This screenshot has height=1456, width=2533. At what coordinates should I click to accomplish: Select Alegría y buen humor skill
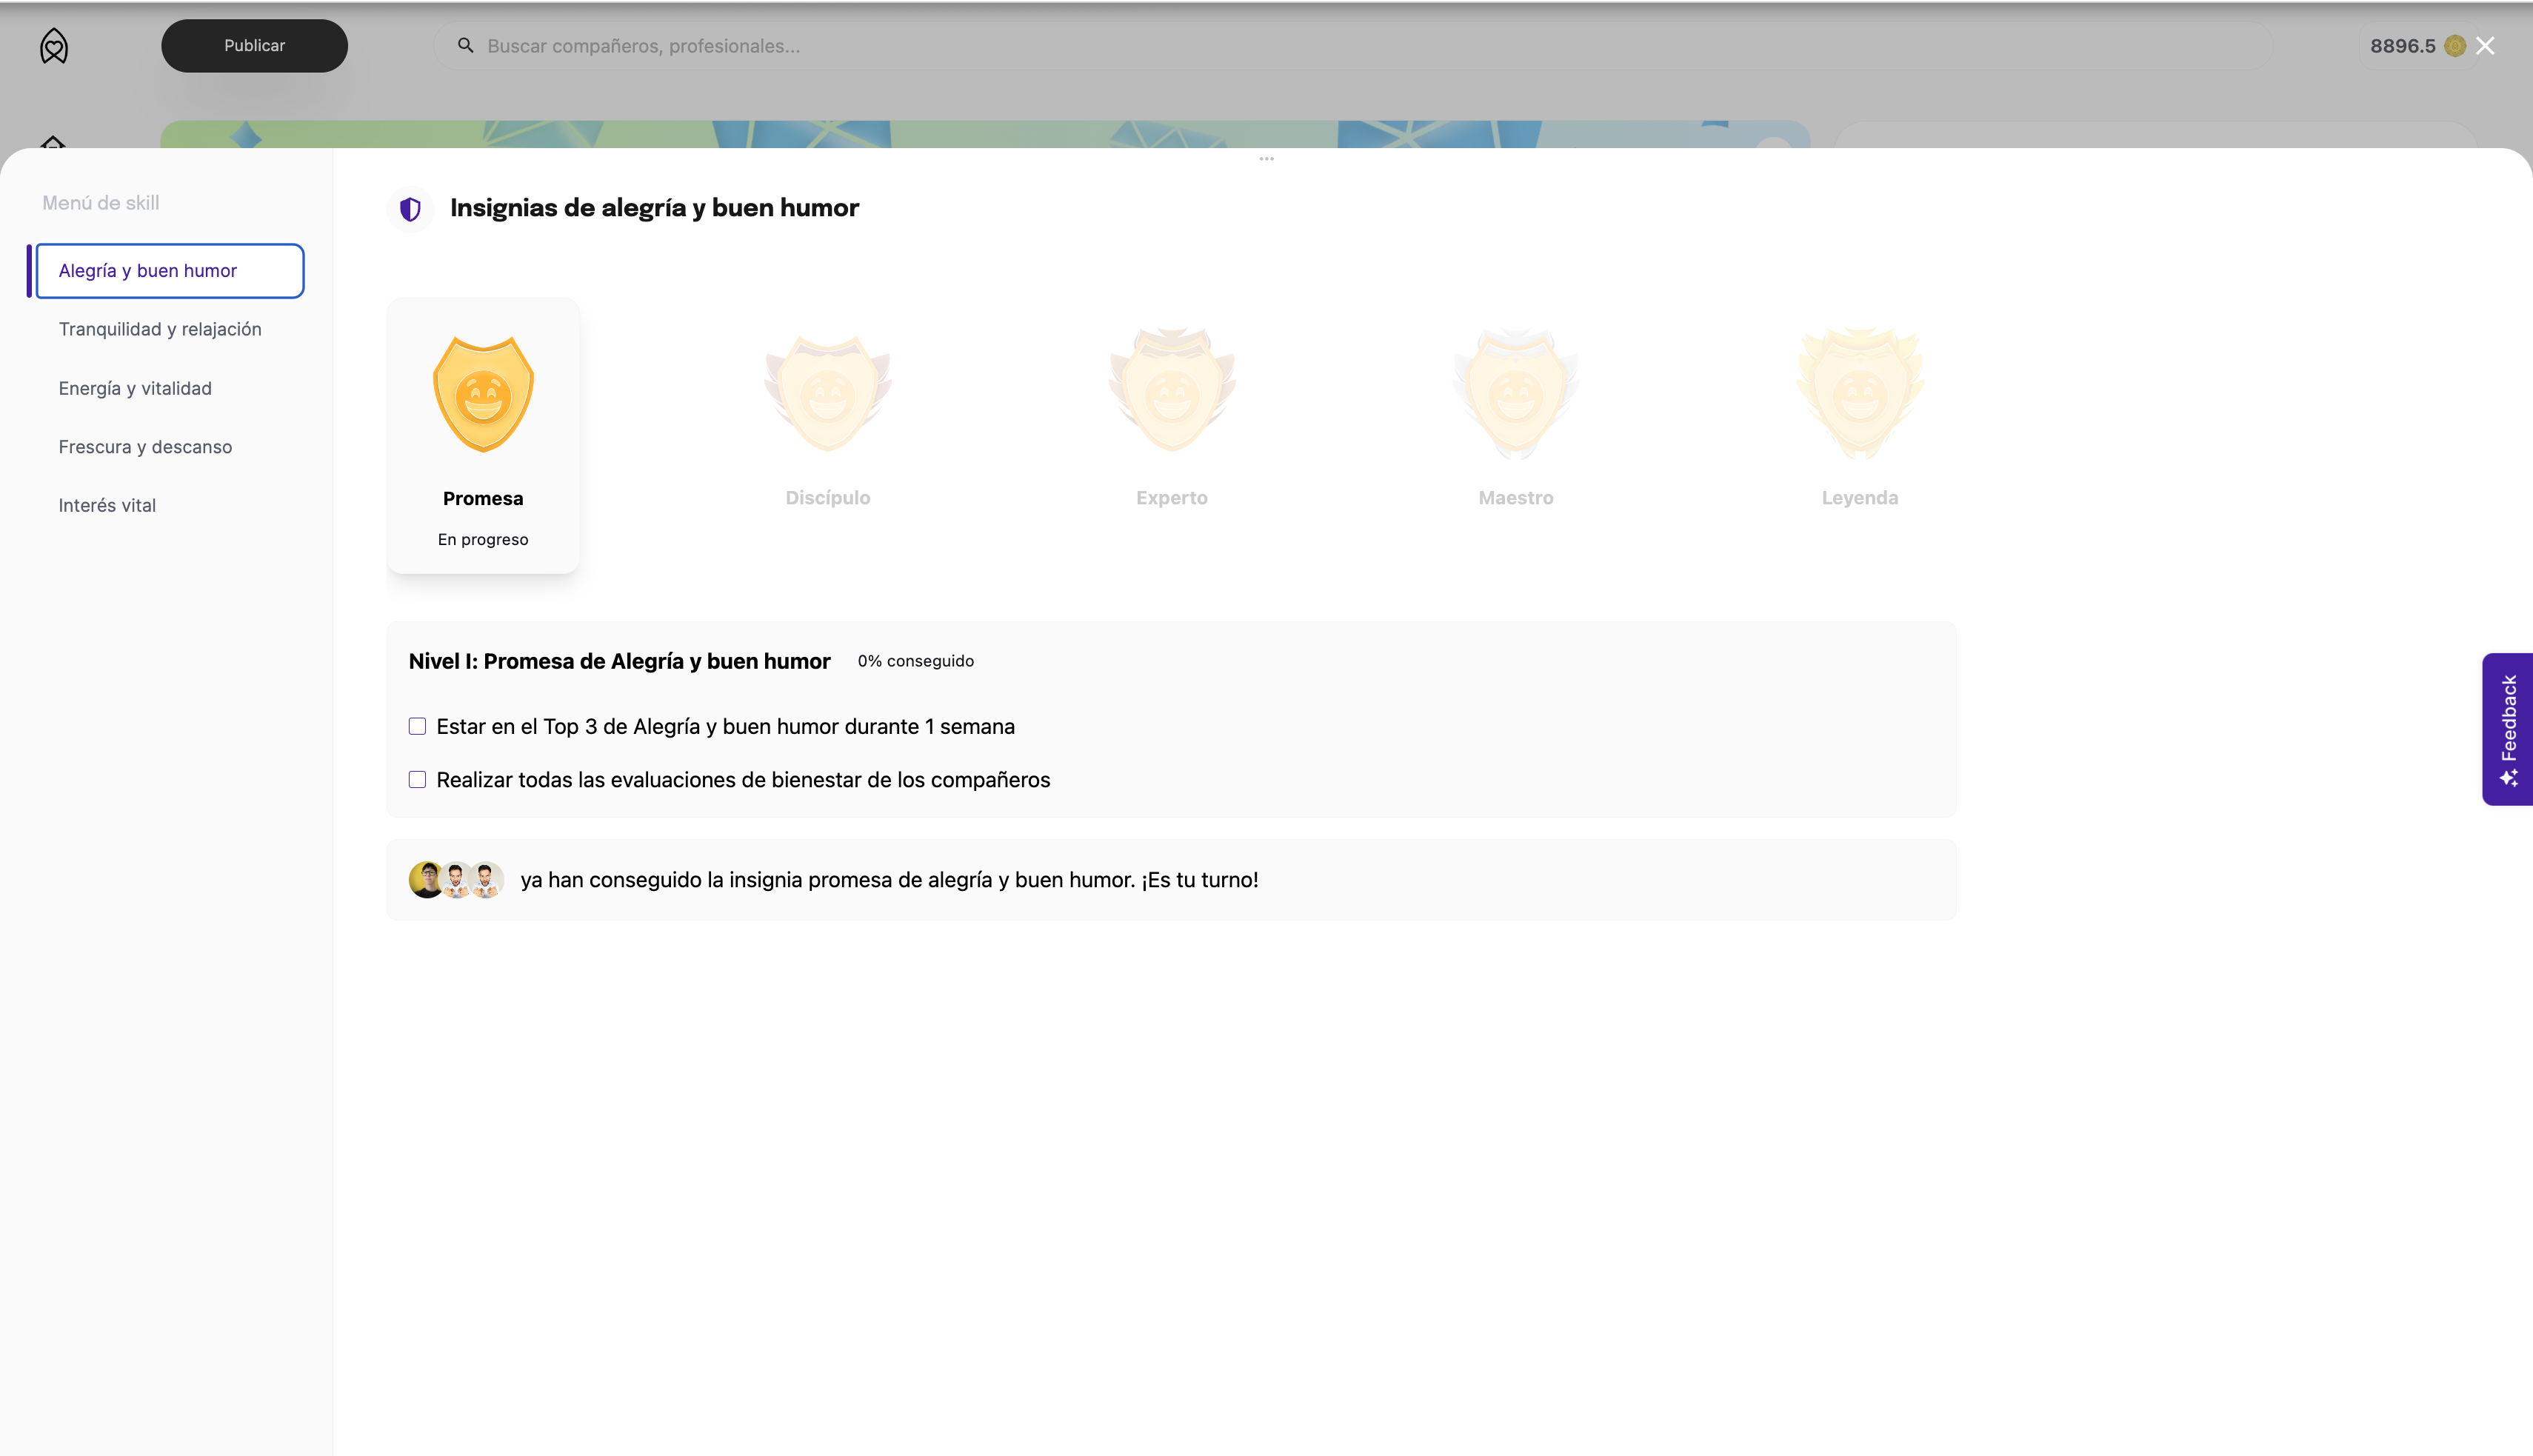click(169, 271)
